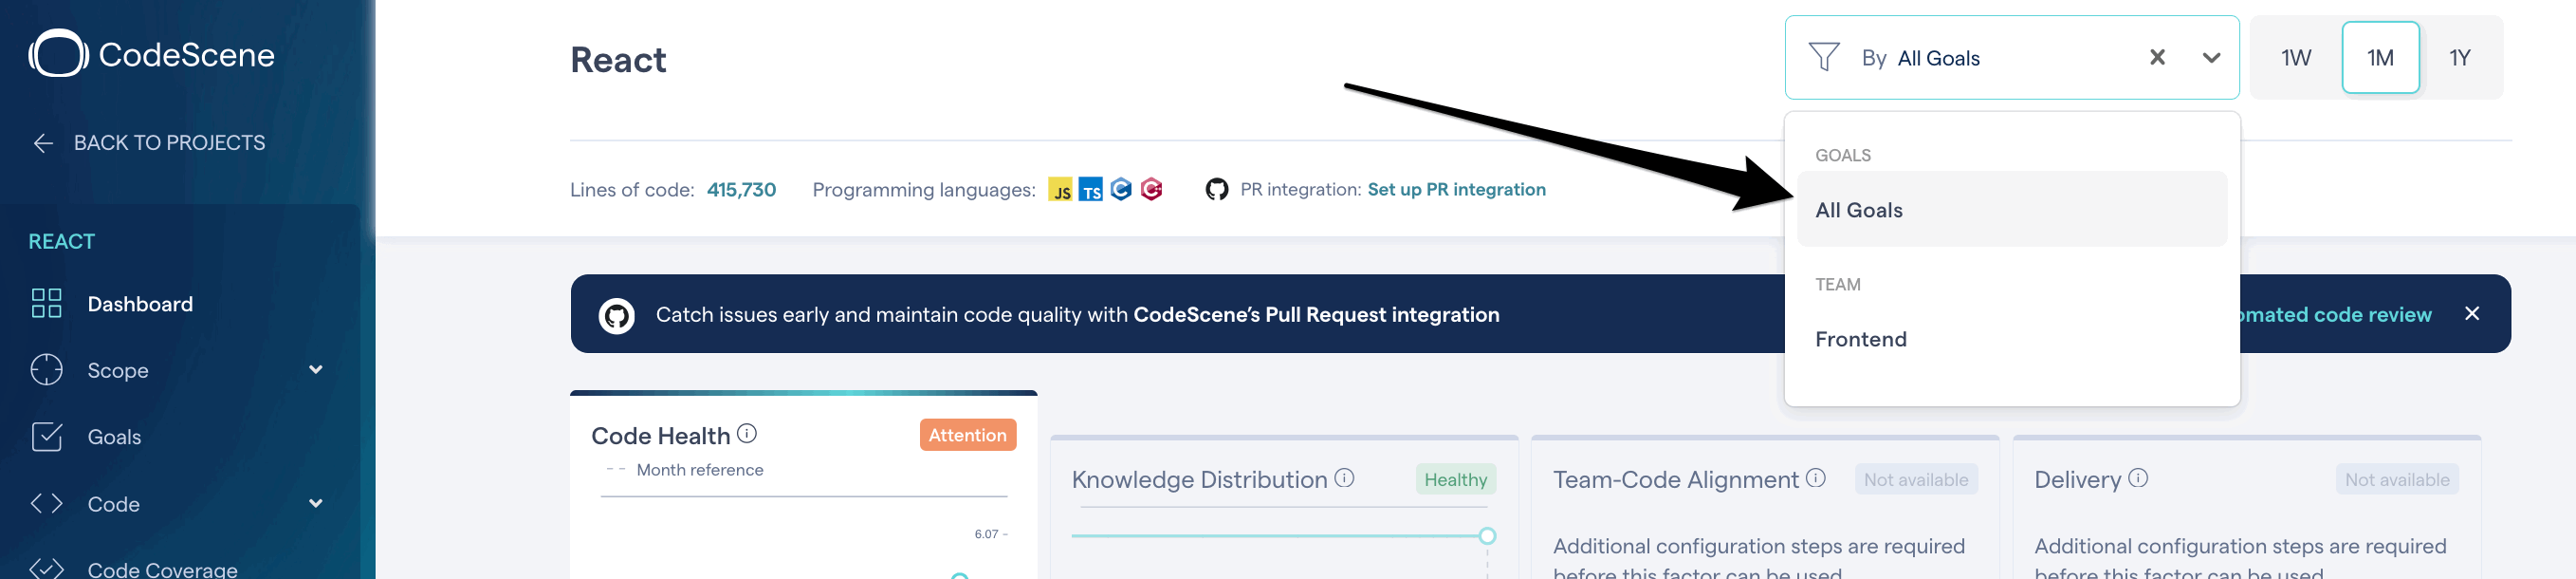Click Set up PR integration link
This screenshot has width=2576, height=579.
1456,189
